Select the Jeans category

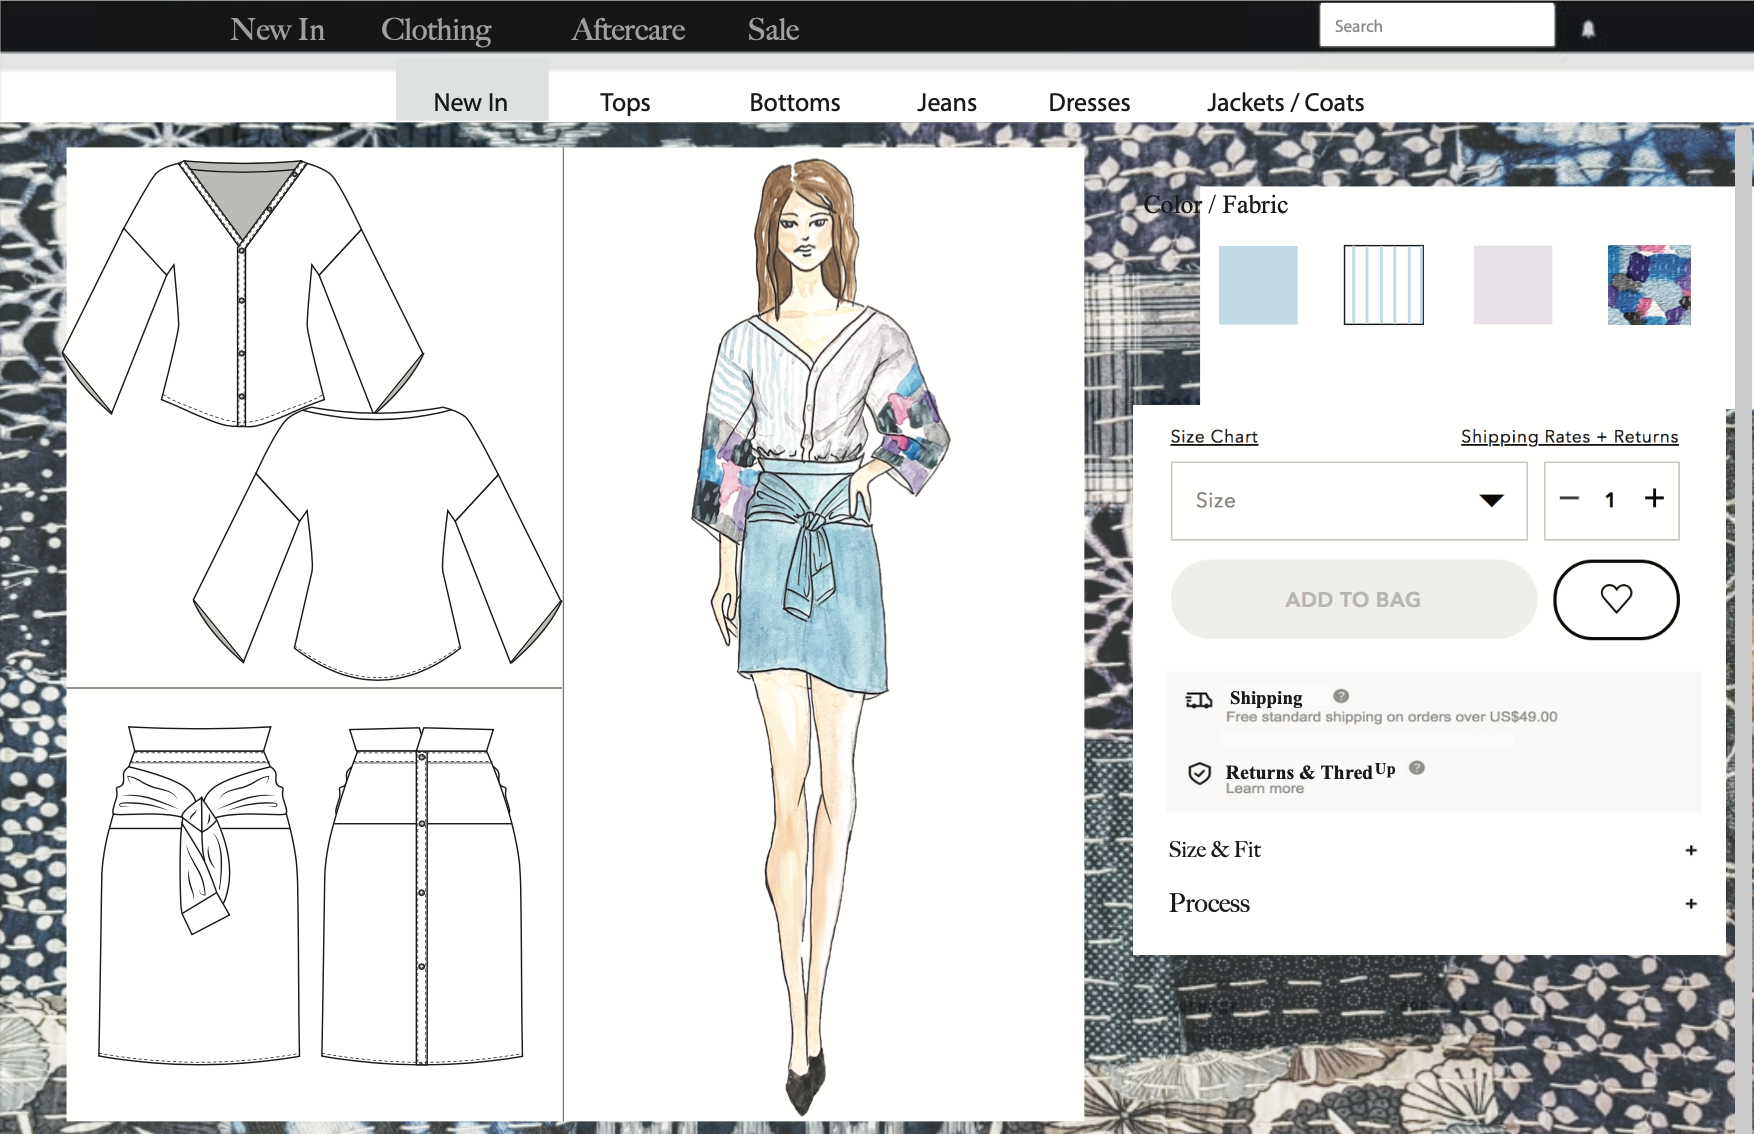947,102
